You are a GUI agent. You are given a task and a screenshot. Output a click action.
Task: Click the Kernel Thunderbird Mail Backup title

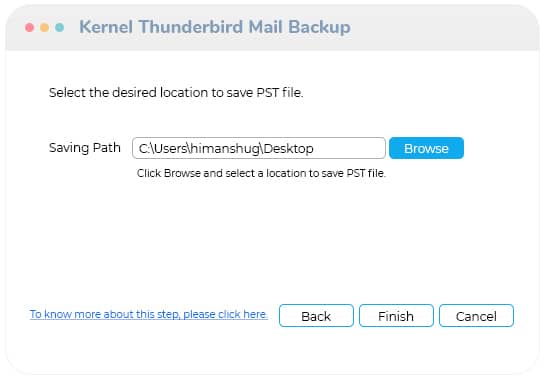215,27
